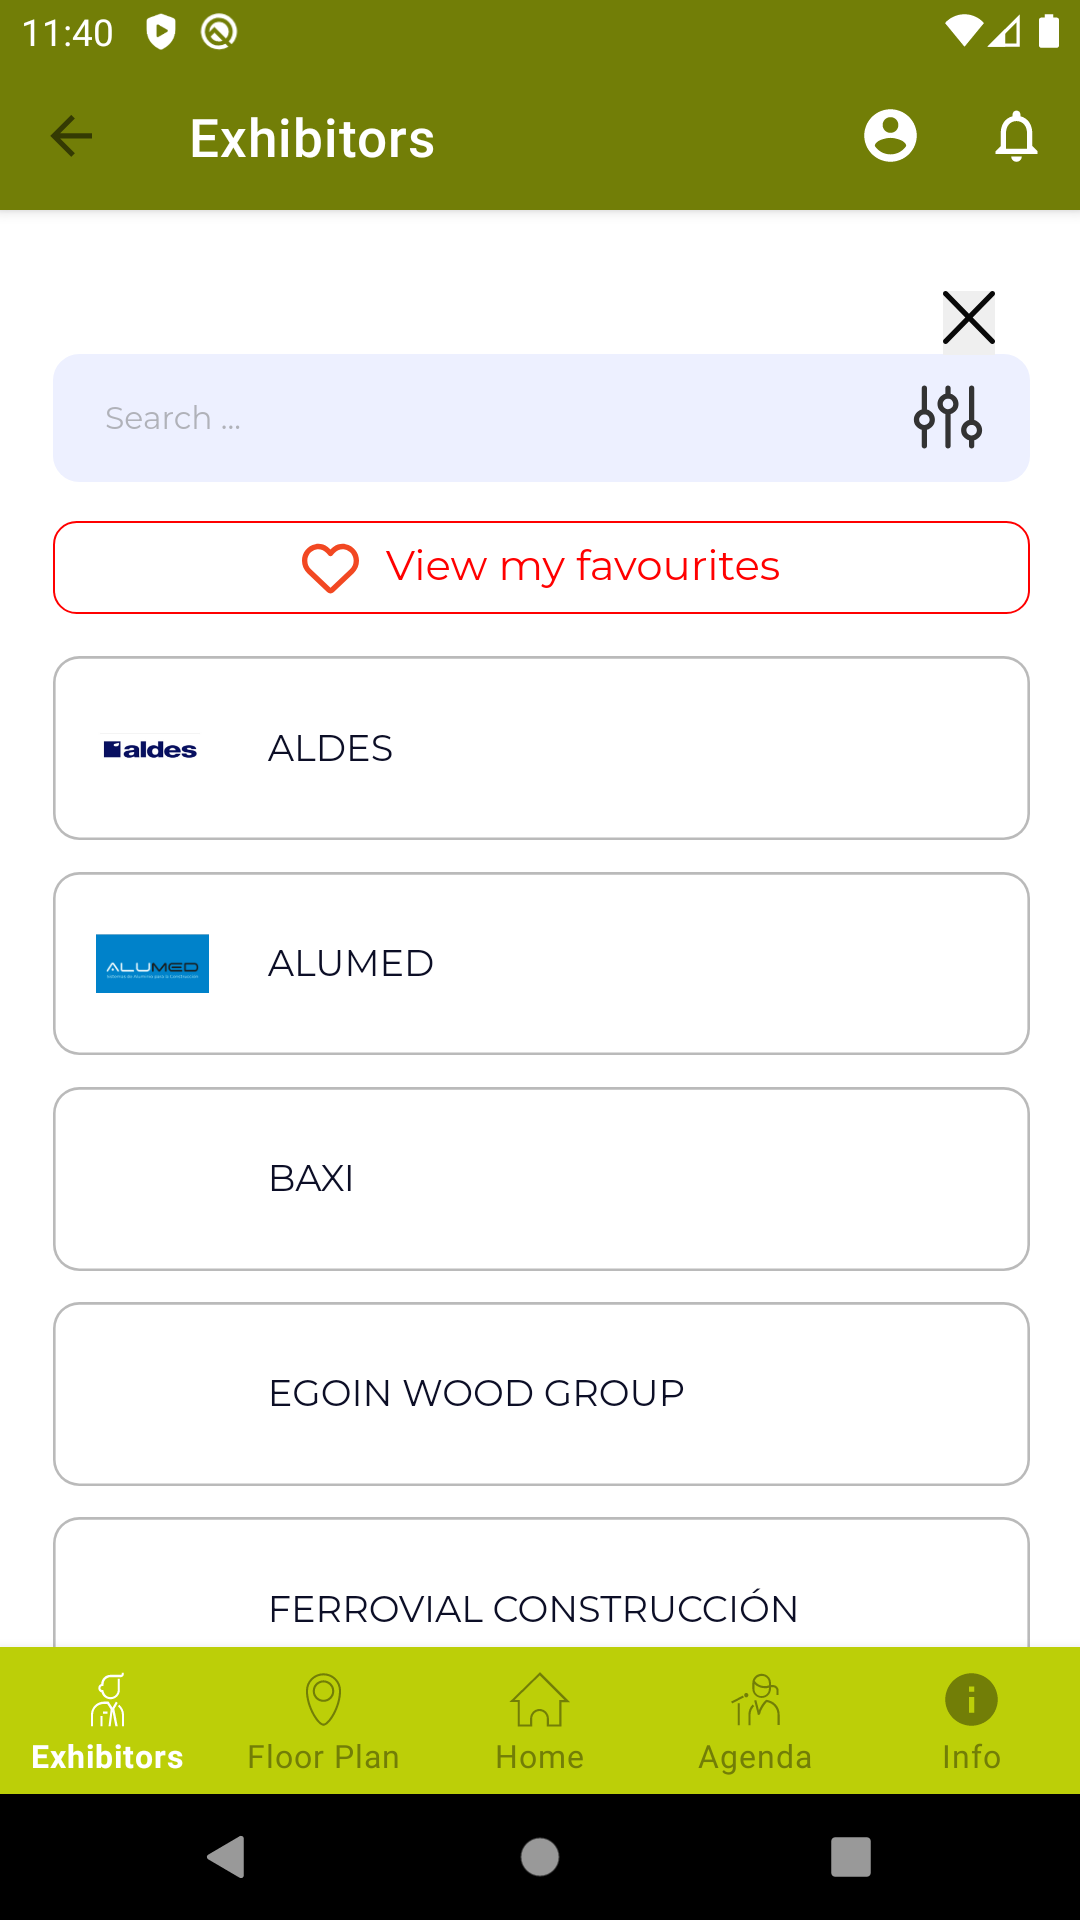Open the ALUMED exhibitor entry
Image resolution: width=1080 pixels, height=1920 pixels.
click(x=541, y=963)
